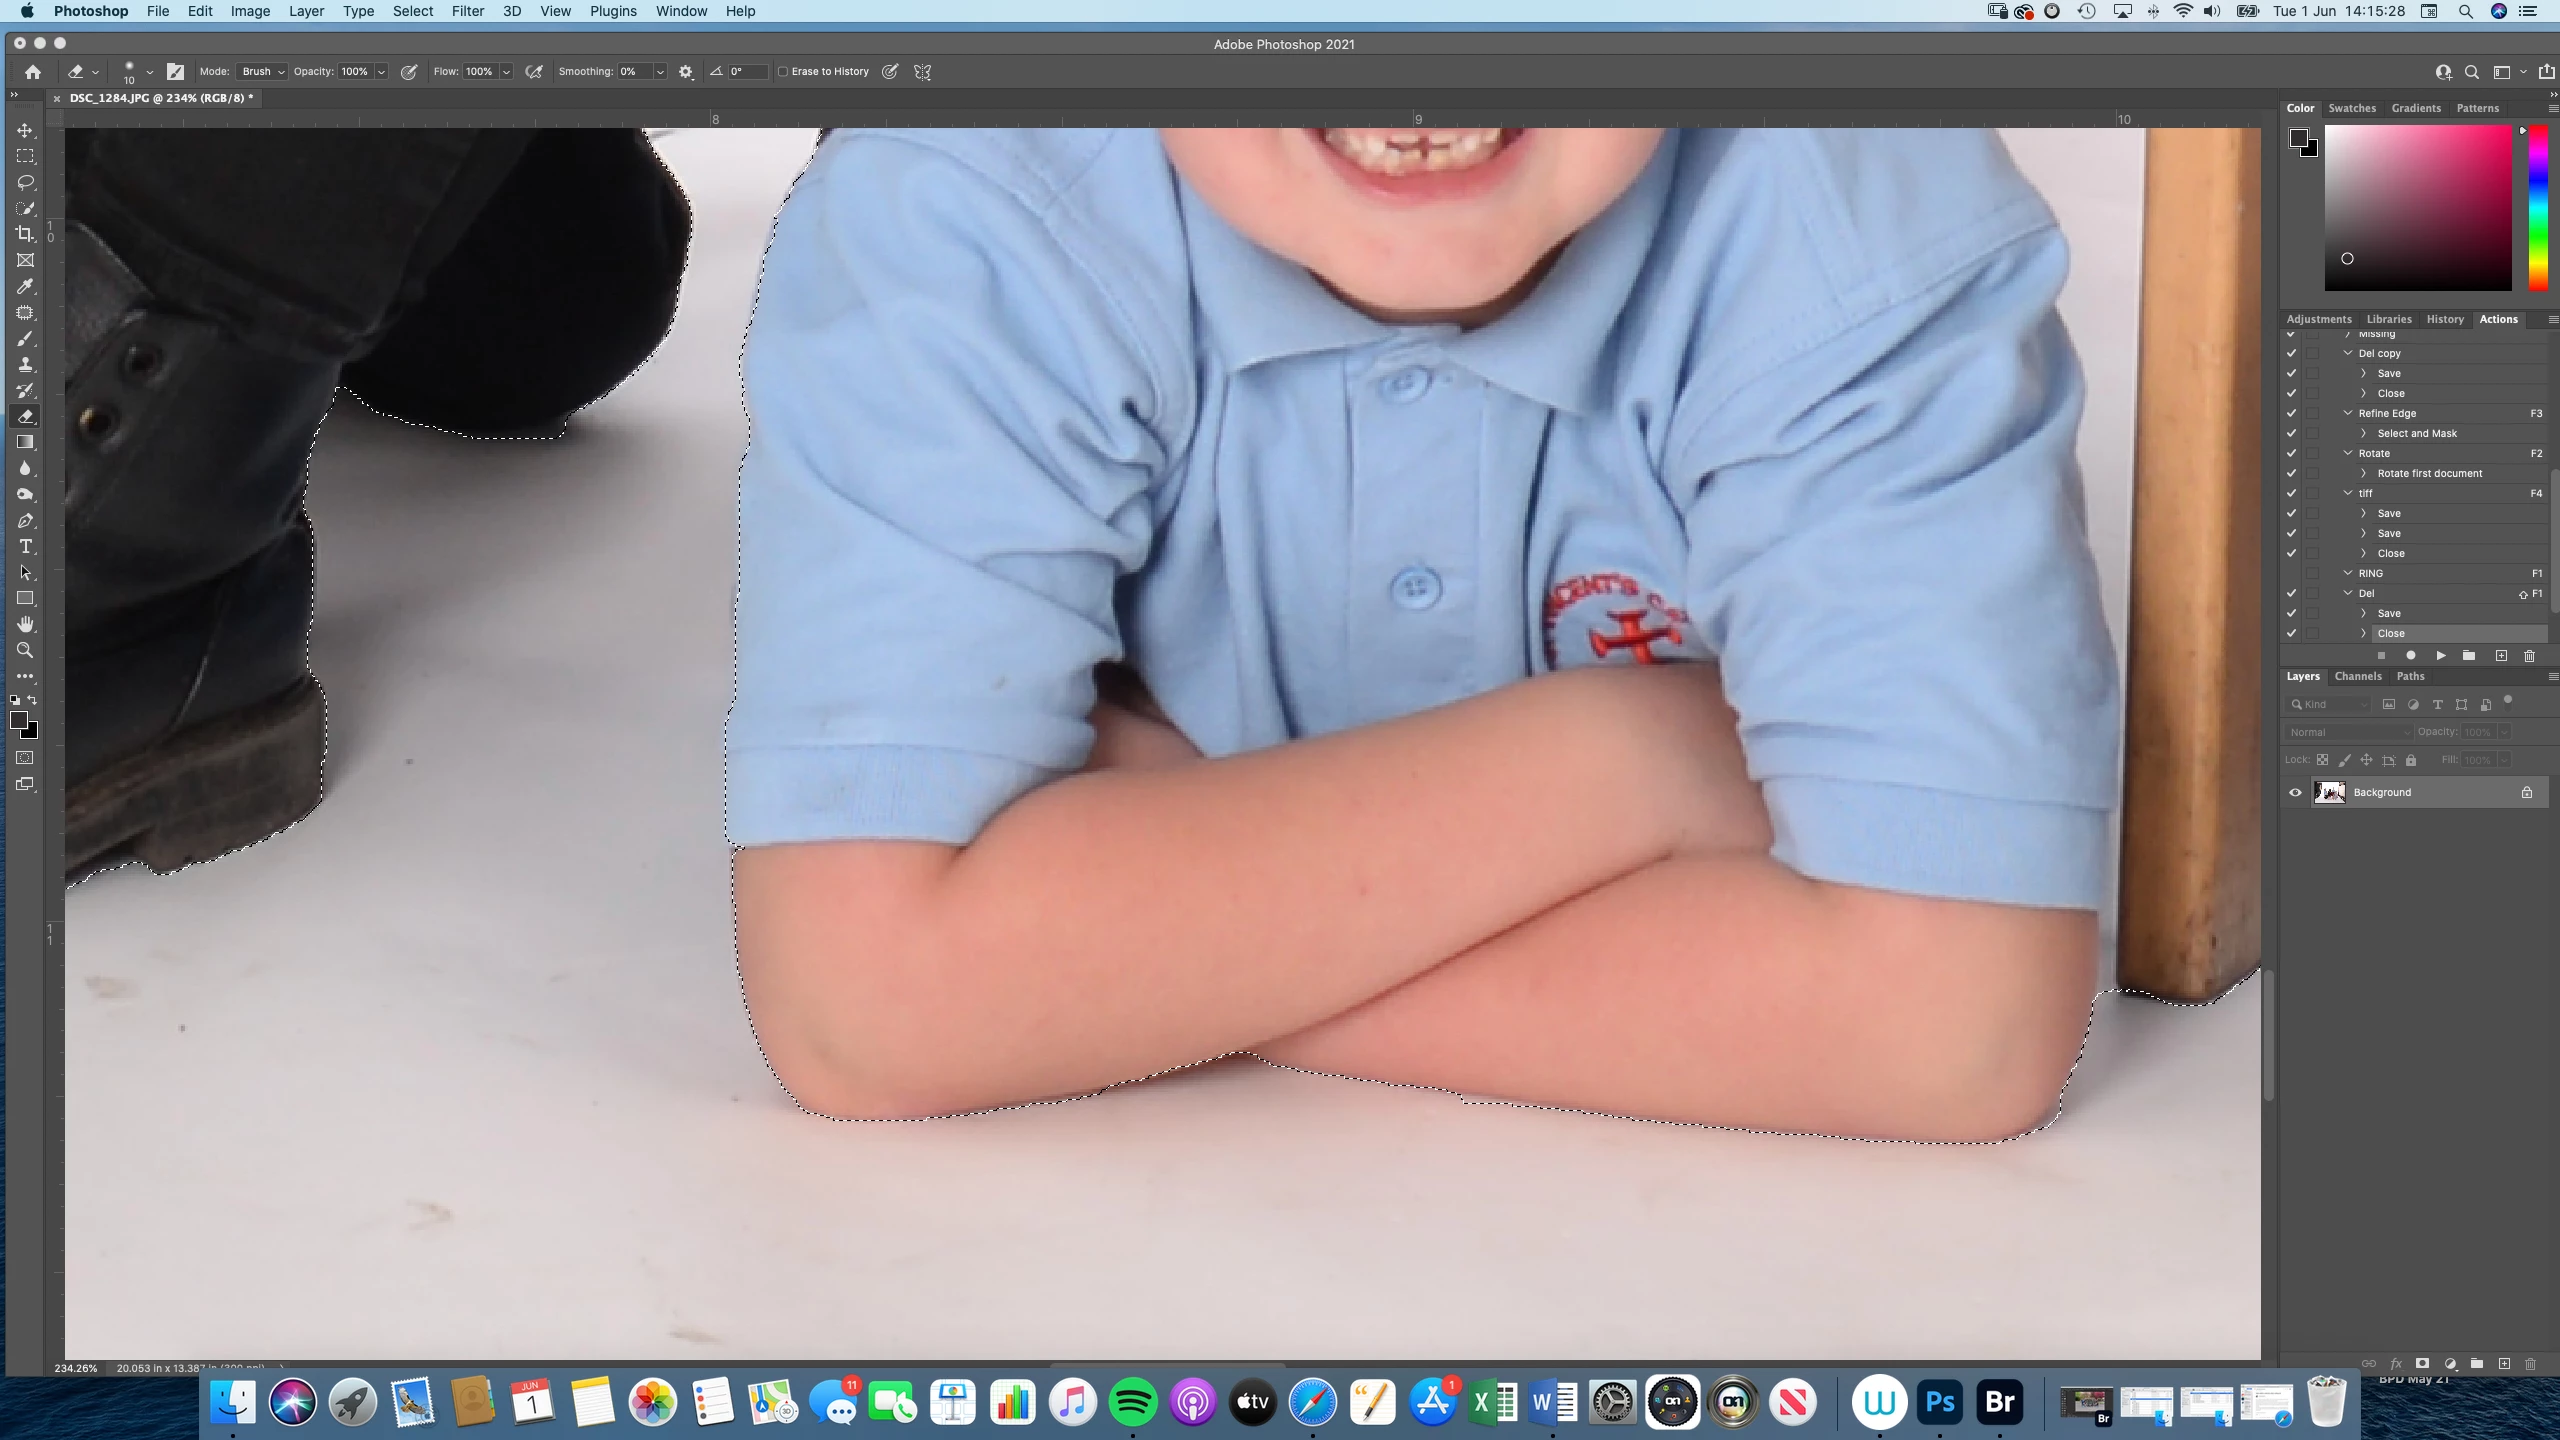Select the Hand tool
This screenshot has width=2560, height=1440.
pyautogui.click(x=26, y=624)
